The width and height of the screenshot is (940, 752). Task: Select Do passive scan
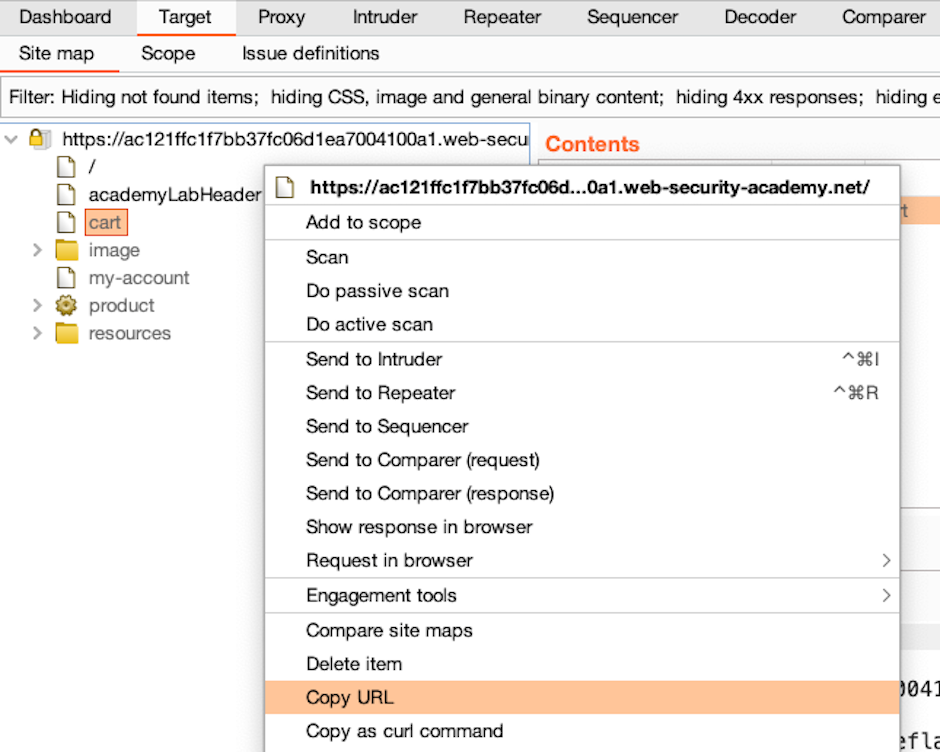tap(582, 291)
